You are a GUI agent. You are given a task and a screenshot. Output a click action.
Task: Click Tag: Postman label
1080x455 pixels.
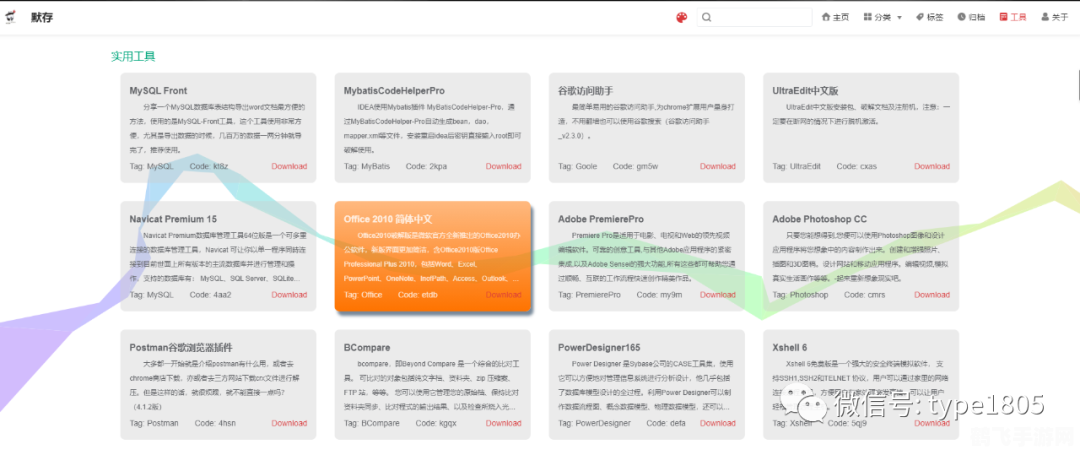click(154, 423)
